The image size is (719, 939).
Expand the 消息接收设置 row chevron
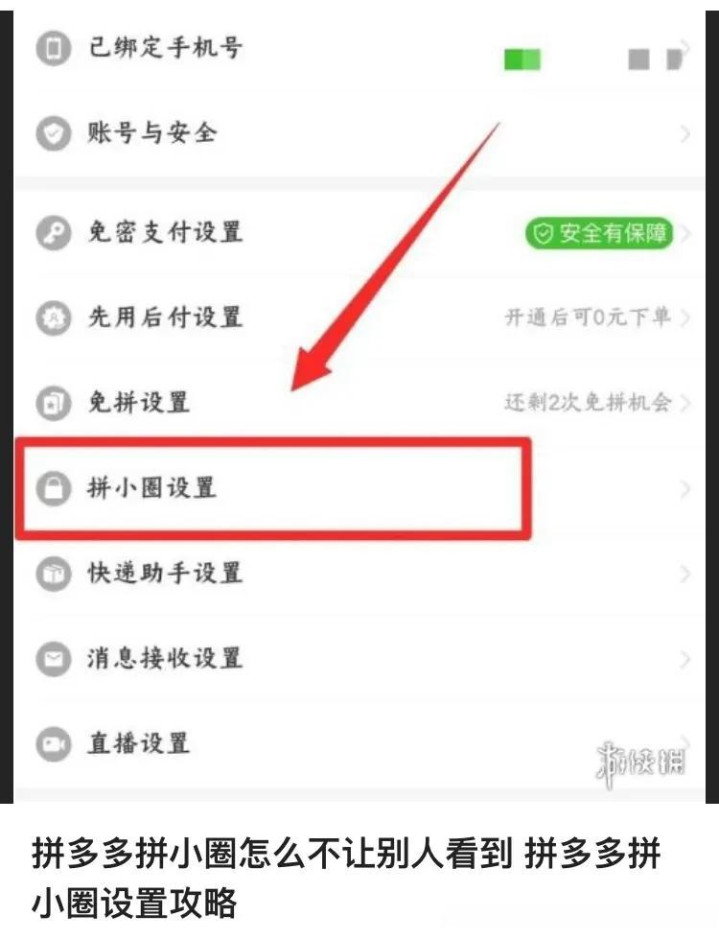[x=685, y=659]
